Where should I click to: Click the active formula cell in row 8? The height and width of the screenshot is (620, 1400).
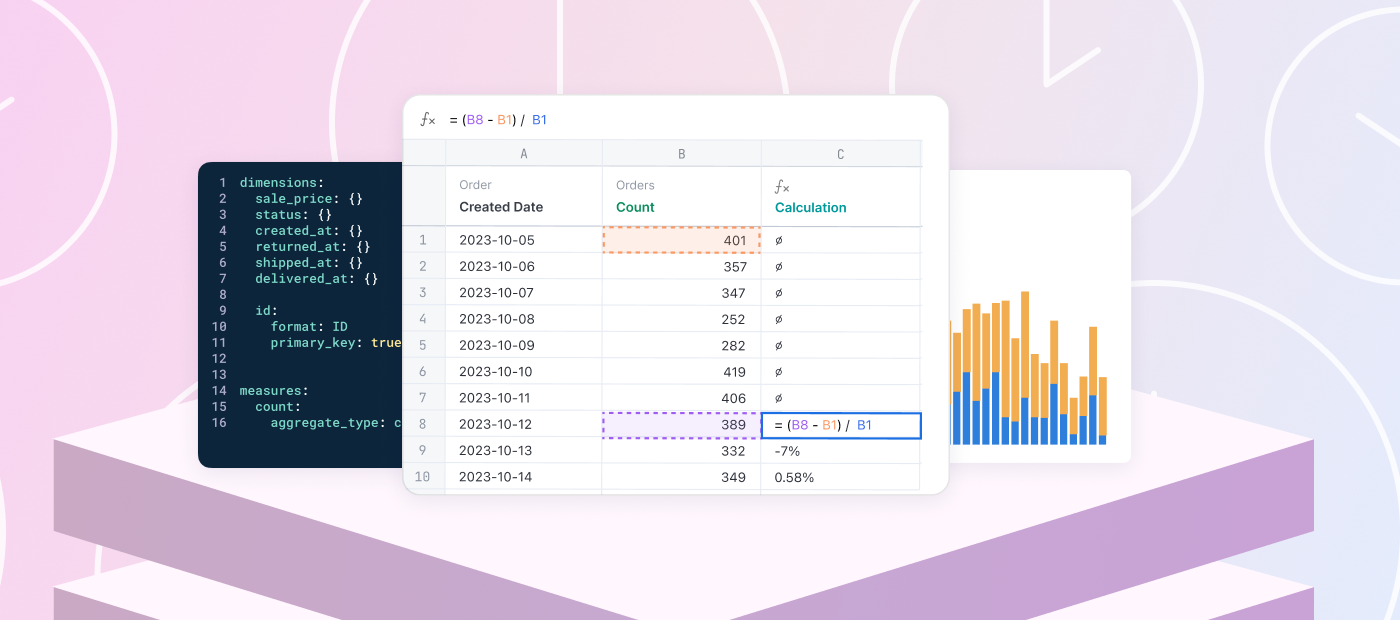[840, 425]
